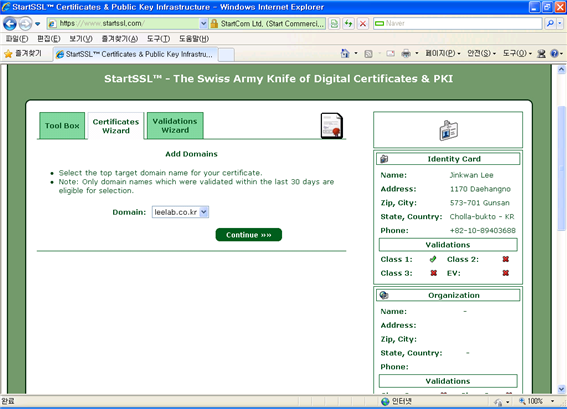Open the 파일(F) menu
Screen dimensions: 567x409
[x=17, y=39]
